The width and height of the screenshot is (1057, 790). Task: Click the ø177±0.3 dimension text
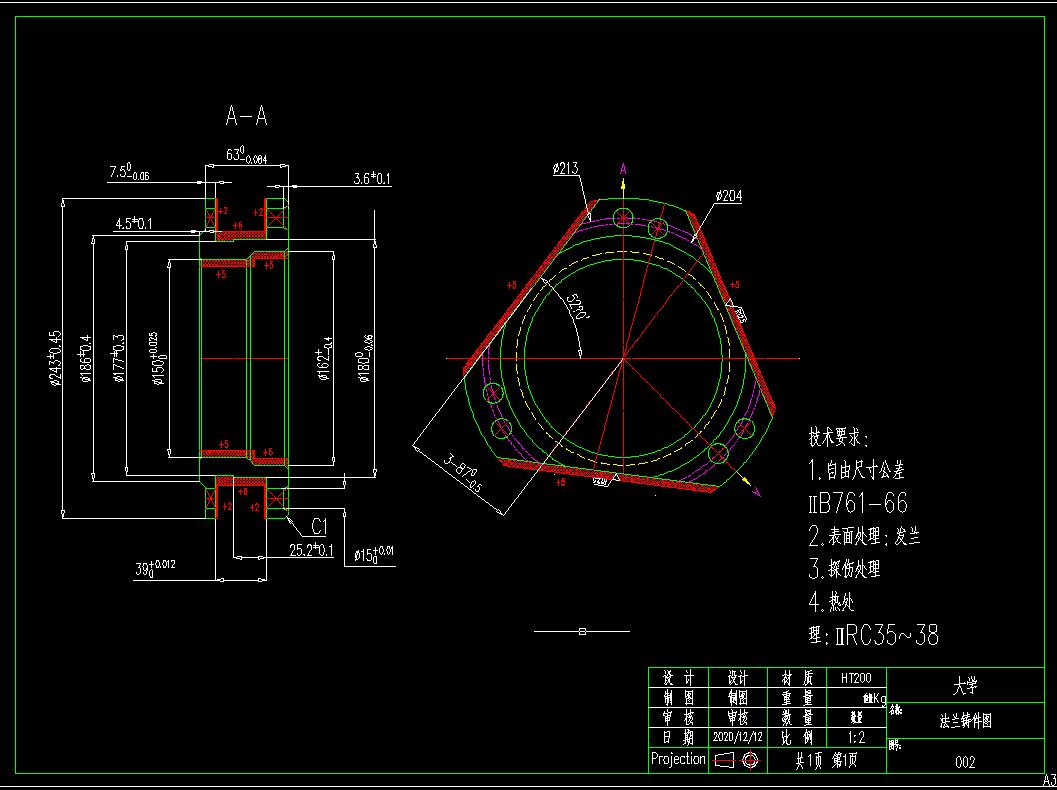[x=119, y=358]
